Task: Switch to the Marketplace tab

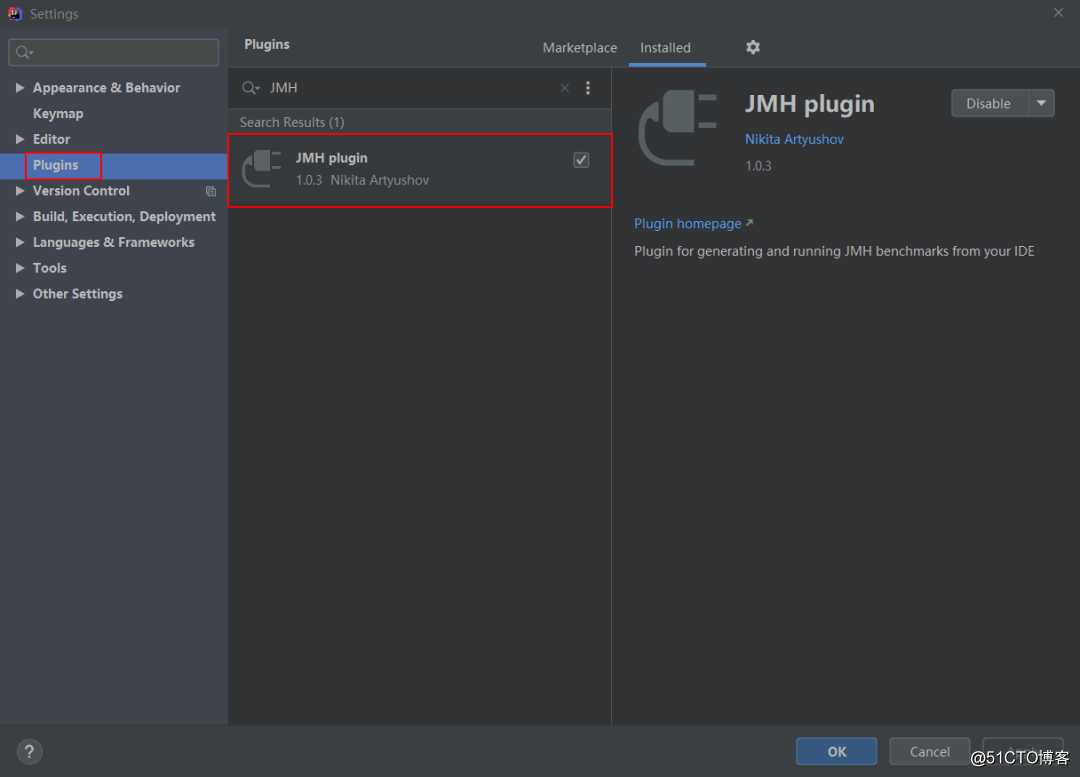Action: (x=579, y=48)
